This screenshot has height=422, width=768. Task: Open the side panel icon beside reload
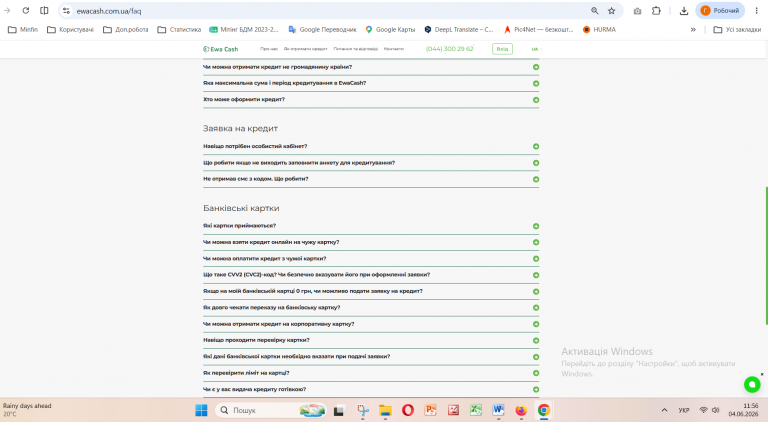click(x=44, y=11)
